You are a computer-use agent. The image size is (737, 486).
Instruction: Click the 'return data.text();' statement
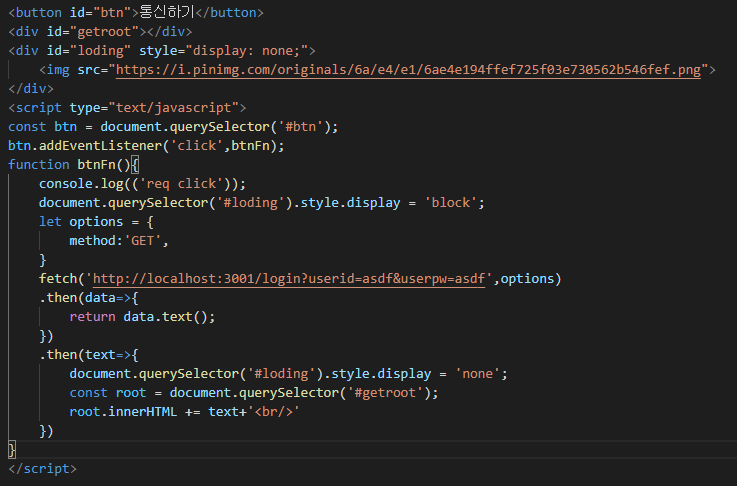(142, 317)
